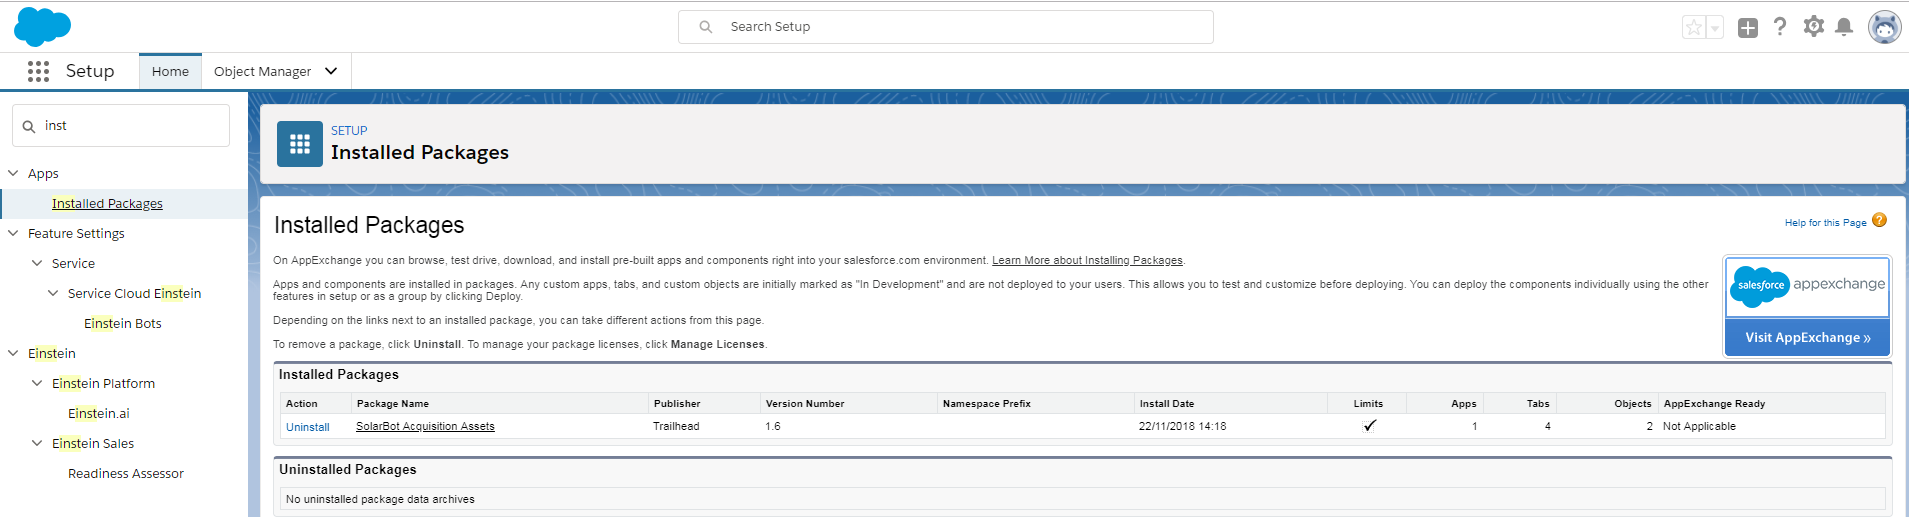Open the notifications bell
Image resolution: width=1909 pixels, height=517 pixels.
tap(1845, 27)
